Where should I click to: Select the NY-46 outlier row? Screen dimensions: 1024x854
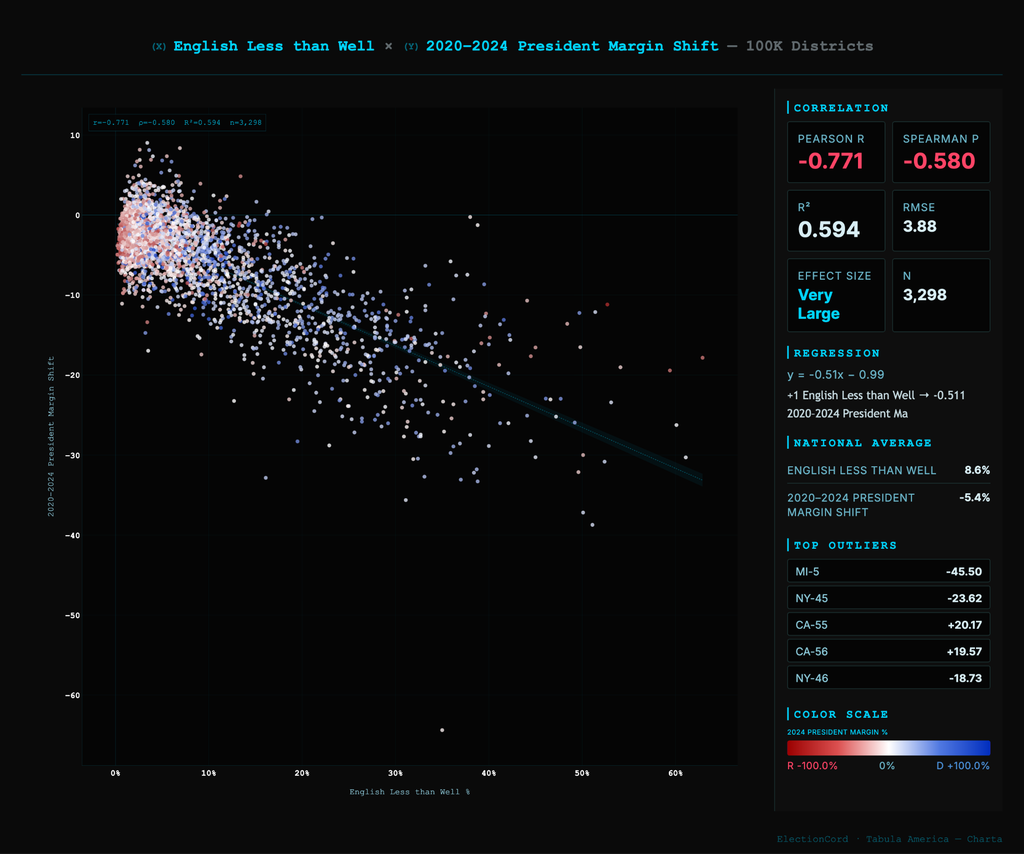(x=888, y=678)
